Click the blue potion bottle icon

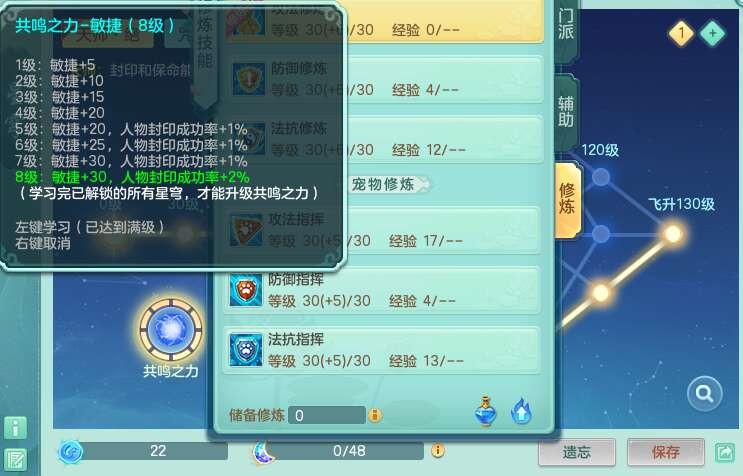486,410
